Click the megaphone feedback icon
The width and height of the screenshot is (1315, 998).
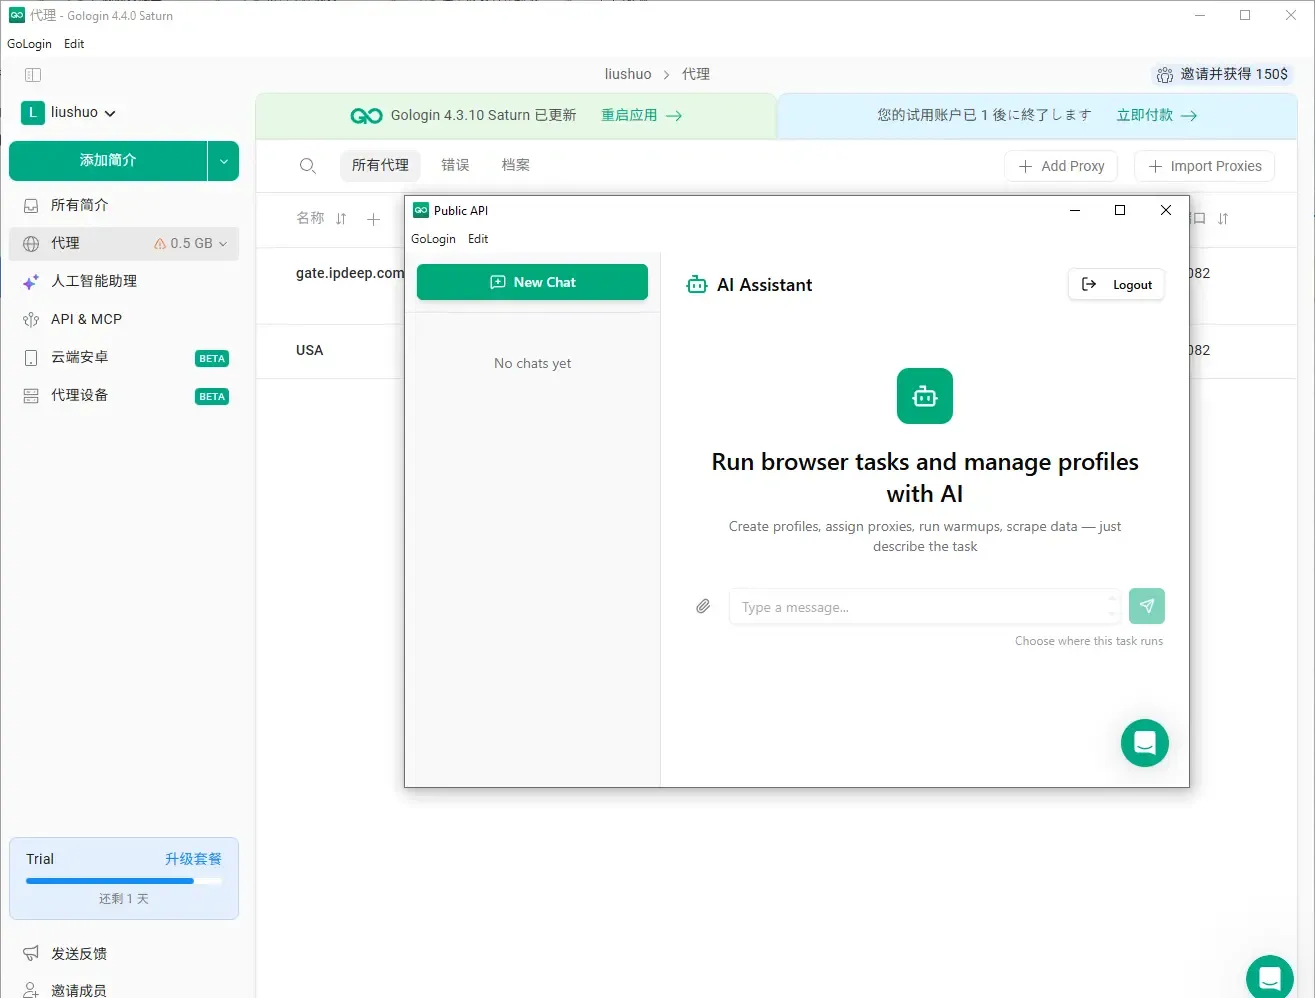(x=31, y=953)
